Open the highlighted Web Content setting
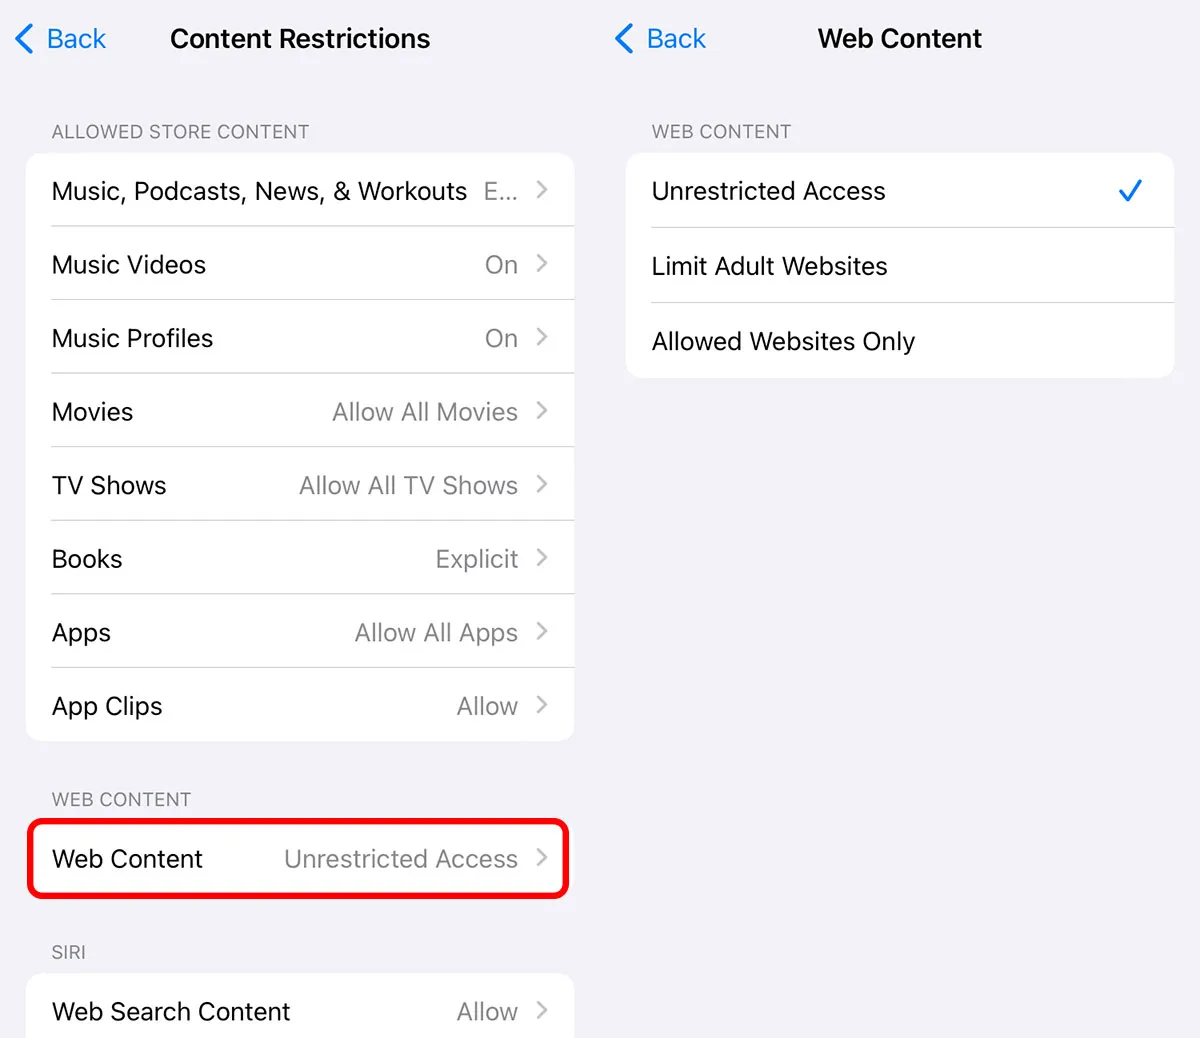 (296, 858)
